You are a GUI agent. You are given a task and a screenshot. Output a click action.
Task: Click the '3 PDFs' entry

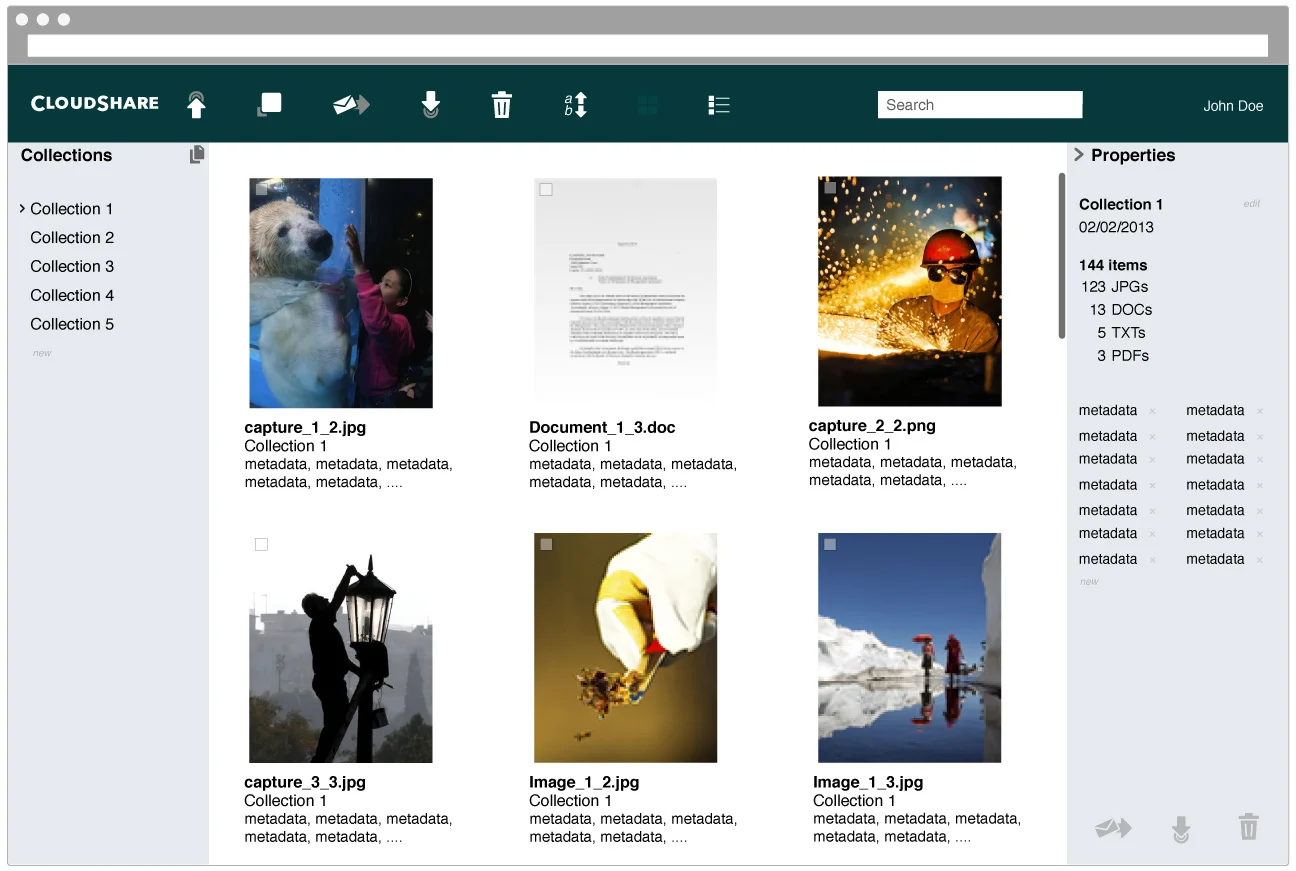tap(1123, 355)
